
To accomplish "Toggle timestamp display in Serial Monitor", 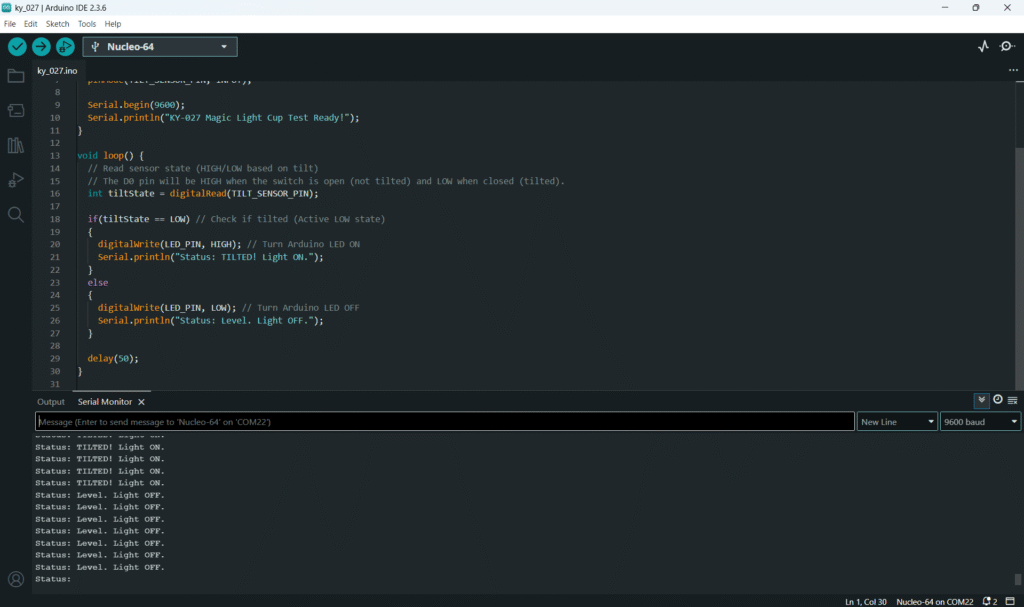I will [x=998, y=400].
